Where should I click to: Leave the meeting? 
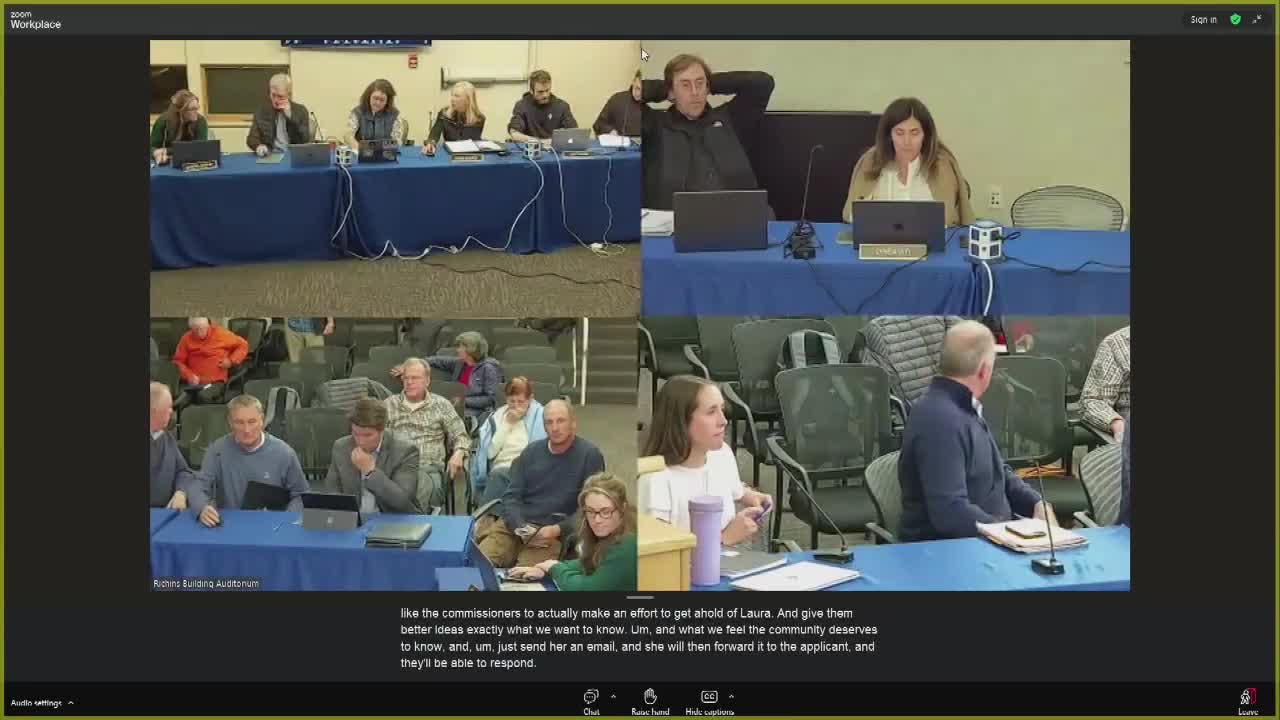pyautogui.click(x=1248, y=702)
